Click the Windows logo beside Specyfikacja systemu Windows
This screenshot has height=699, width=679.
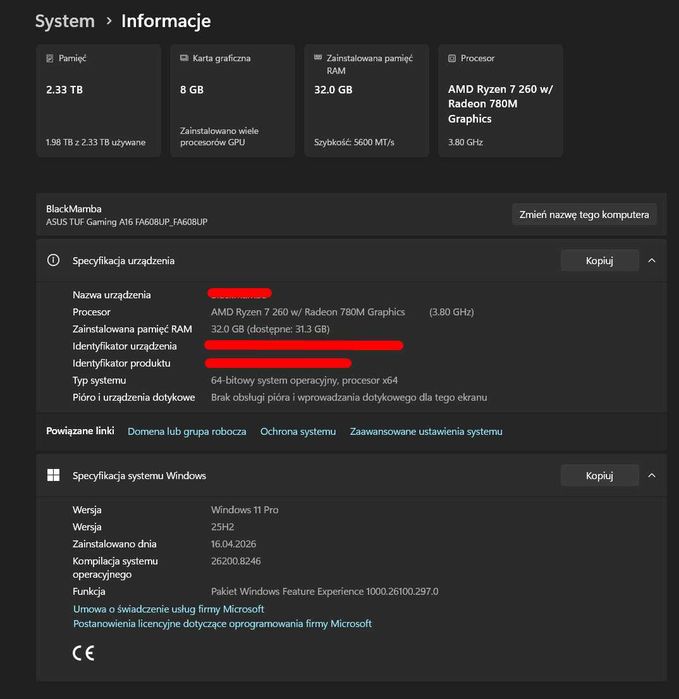click(53, 475)
